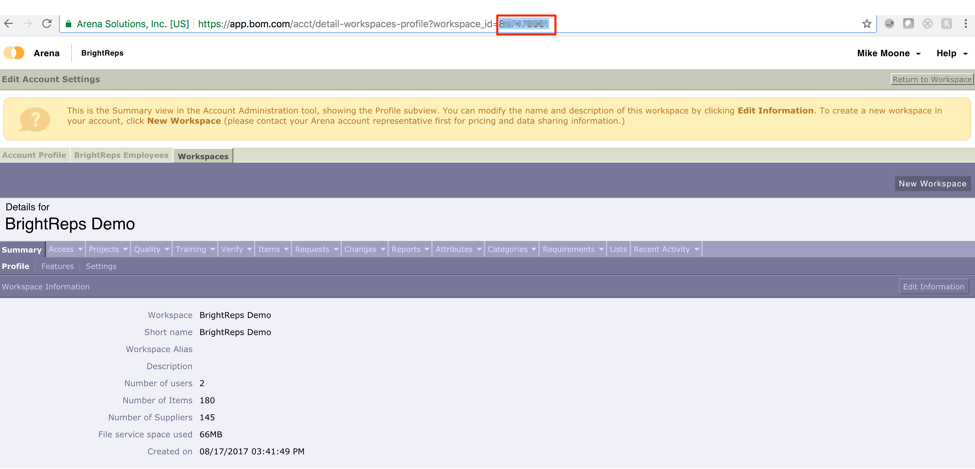Click Edit Account Settings title
The height and width of the screenshot is (469, 975).
[x=50, y=80]
